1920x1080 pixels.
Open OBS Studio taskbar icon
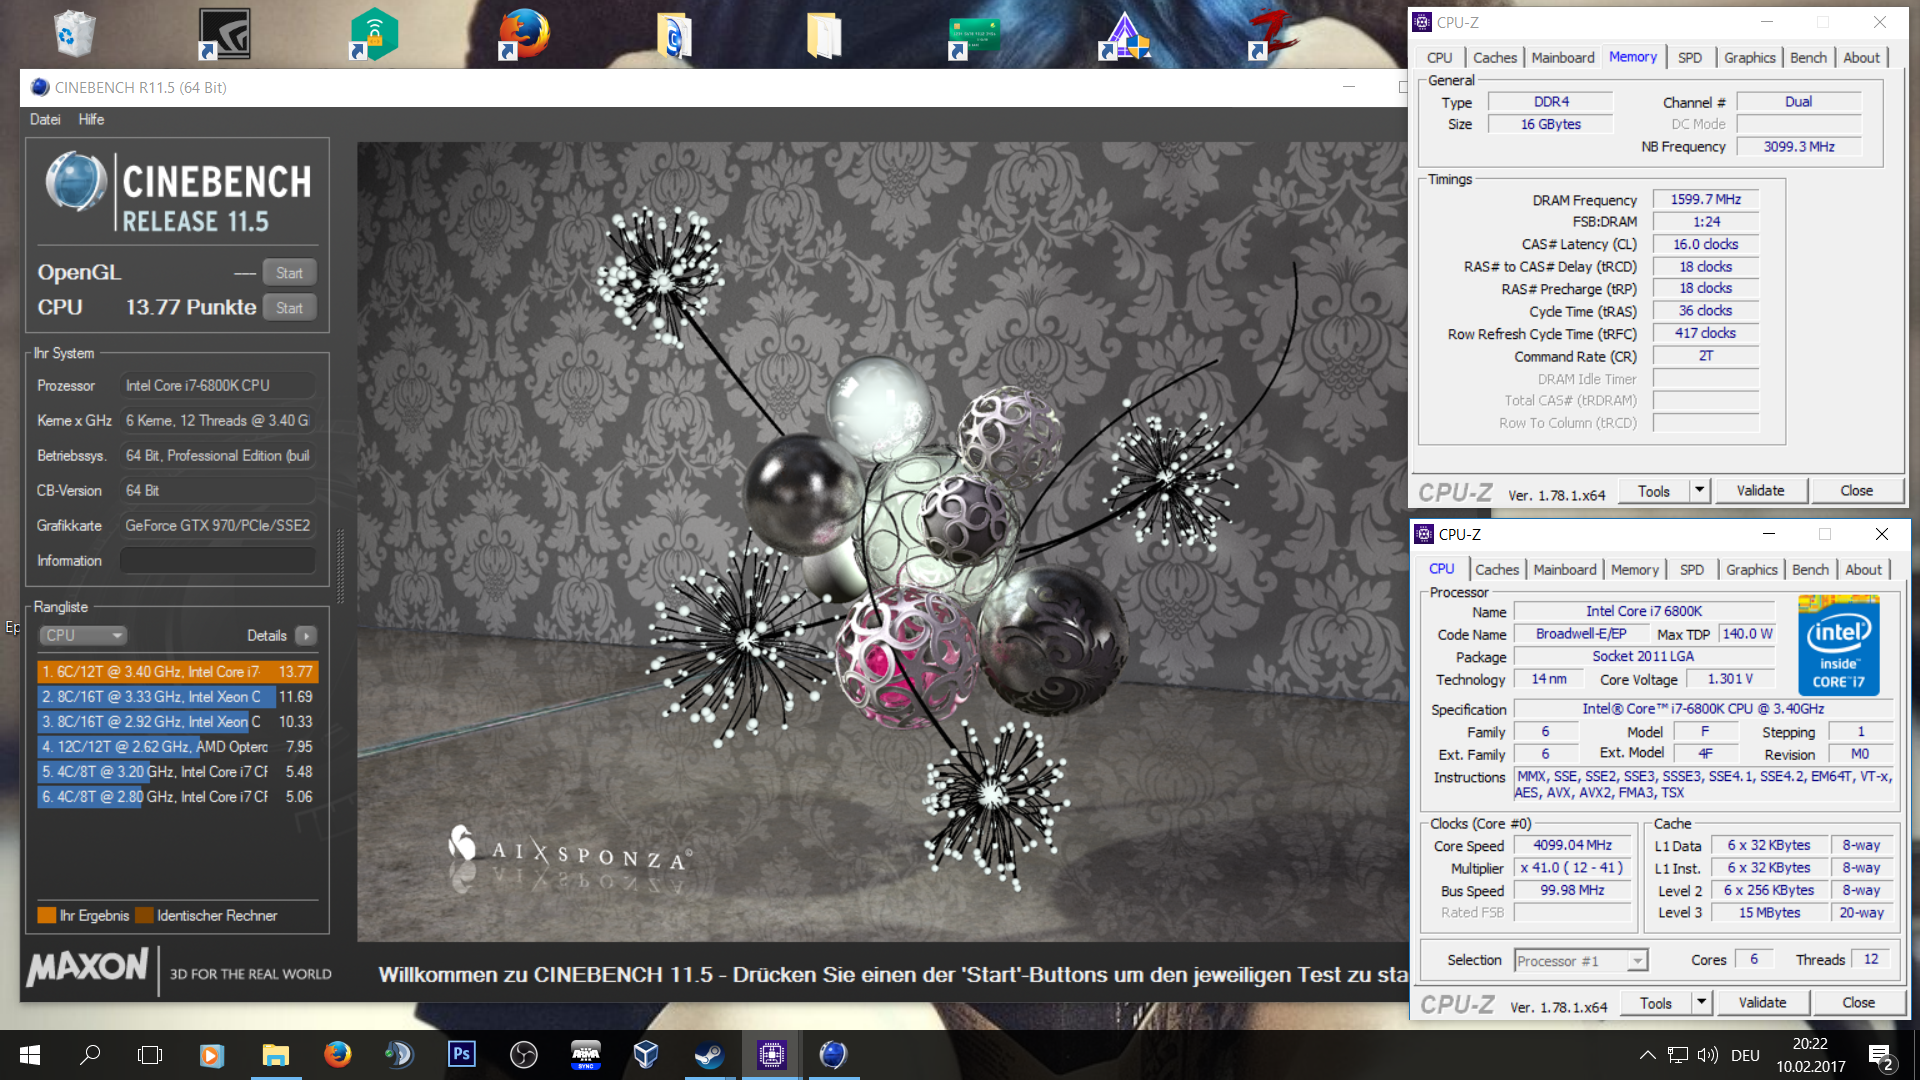tap(523, 1055)
